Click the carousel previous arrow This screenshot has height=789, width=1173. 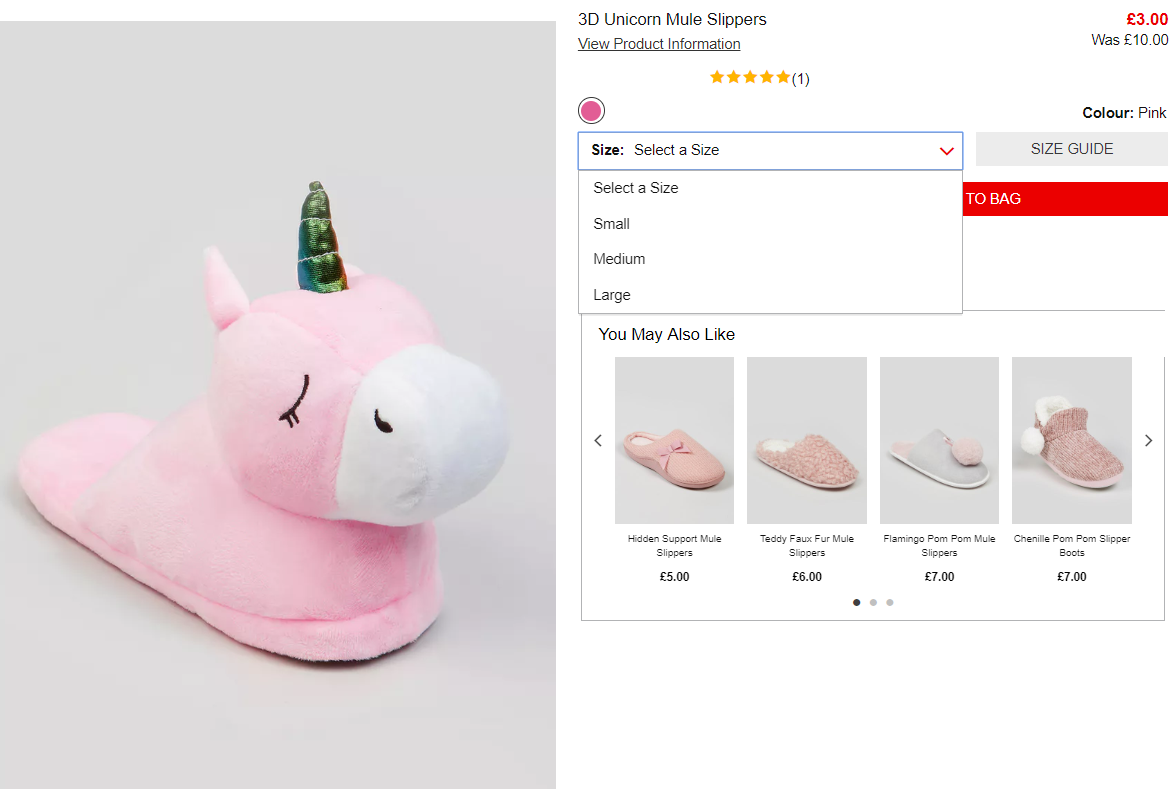coord(598,440)
